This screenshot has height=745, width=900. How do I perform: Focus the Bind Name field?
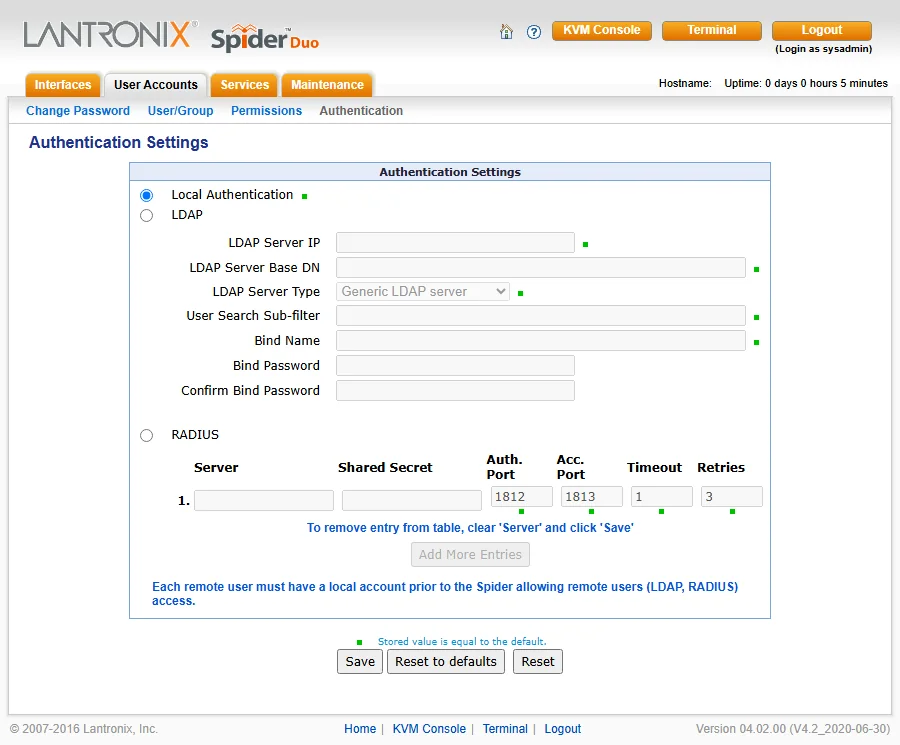[541, 340]
